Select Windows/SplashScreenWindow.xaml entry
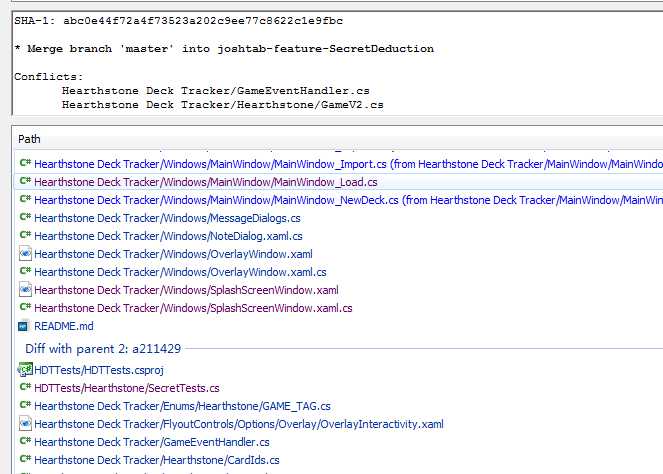 tap(186, 290)
